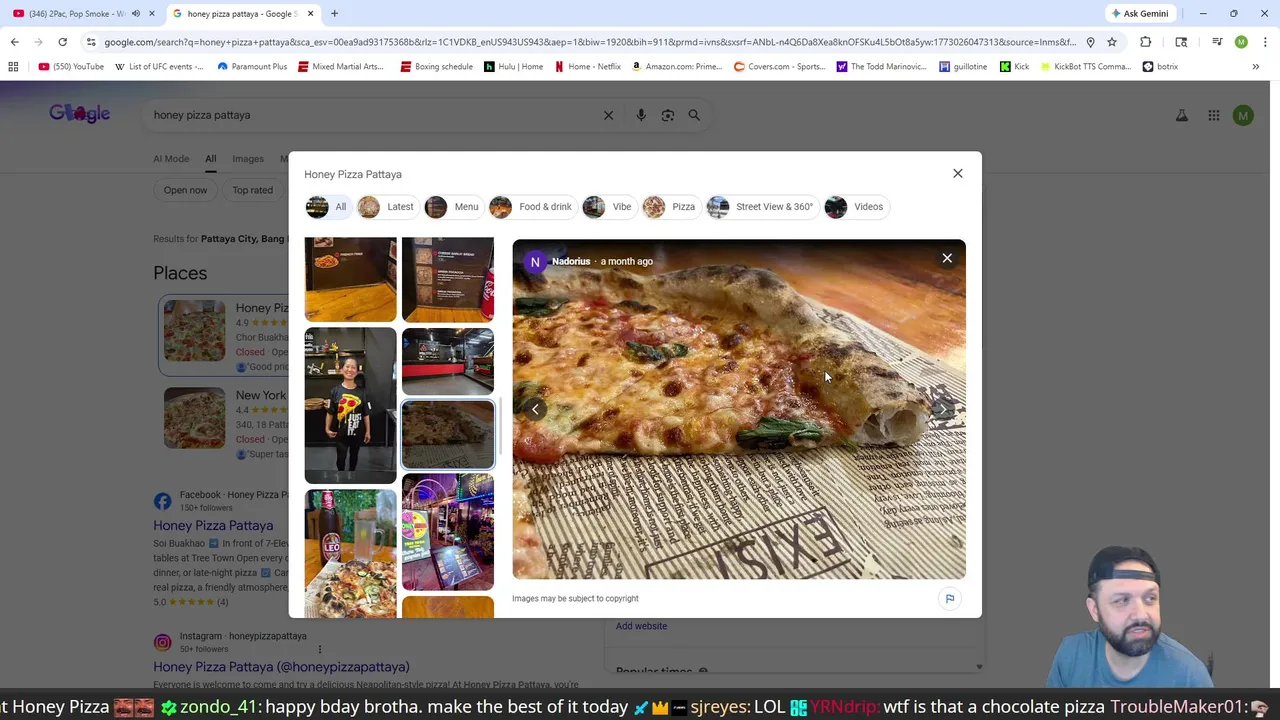Image resolution: width=1280 pixels, height=720 pixels.
Task: Close the honey pizza pattaya tab
Action: click(x=310, y=14)
